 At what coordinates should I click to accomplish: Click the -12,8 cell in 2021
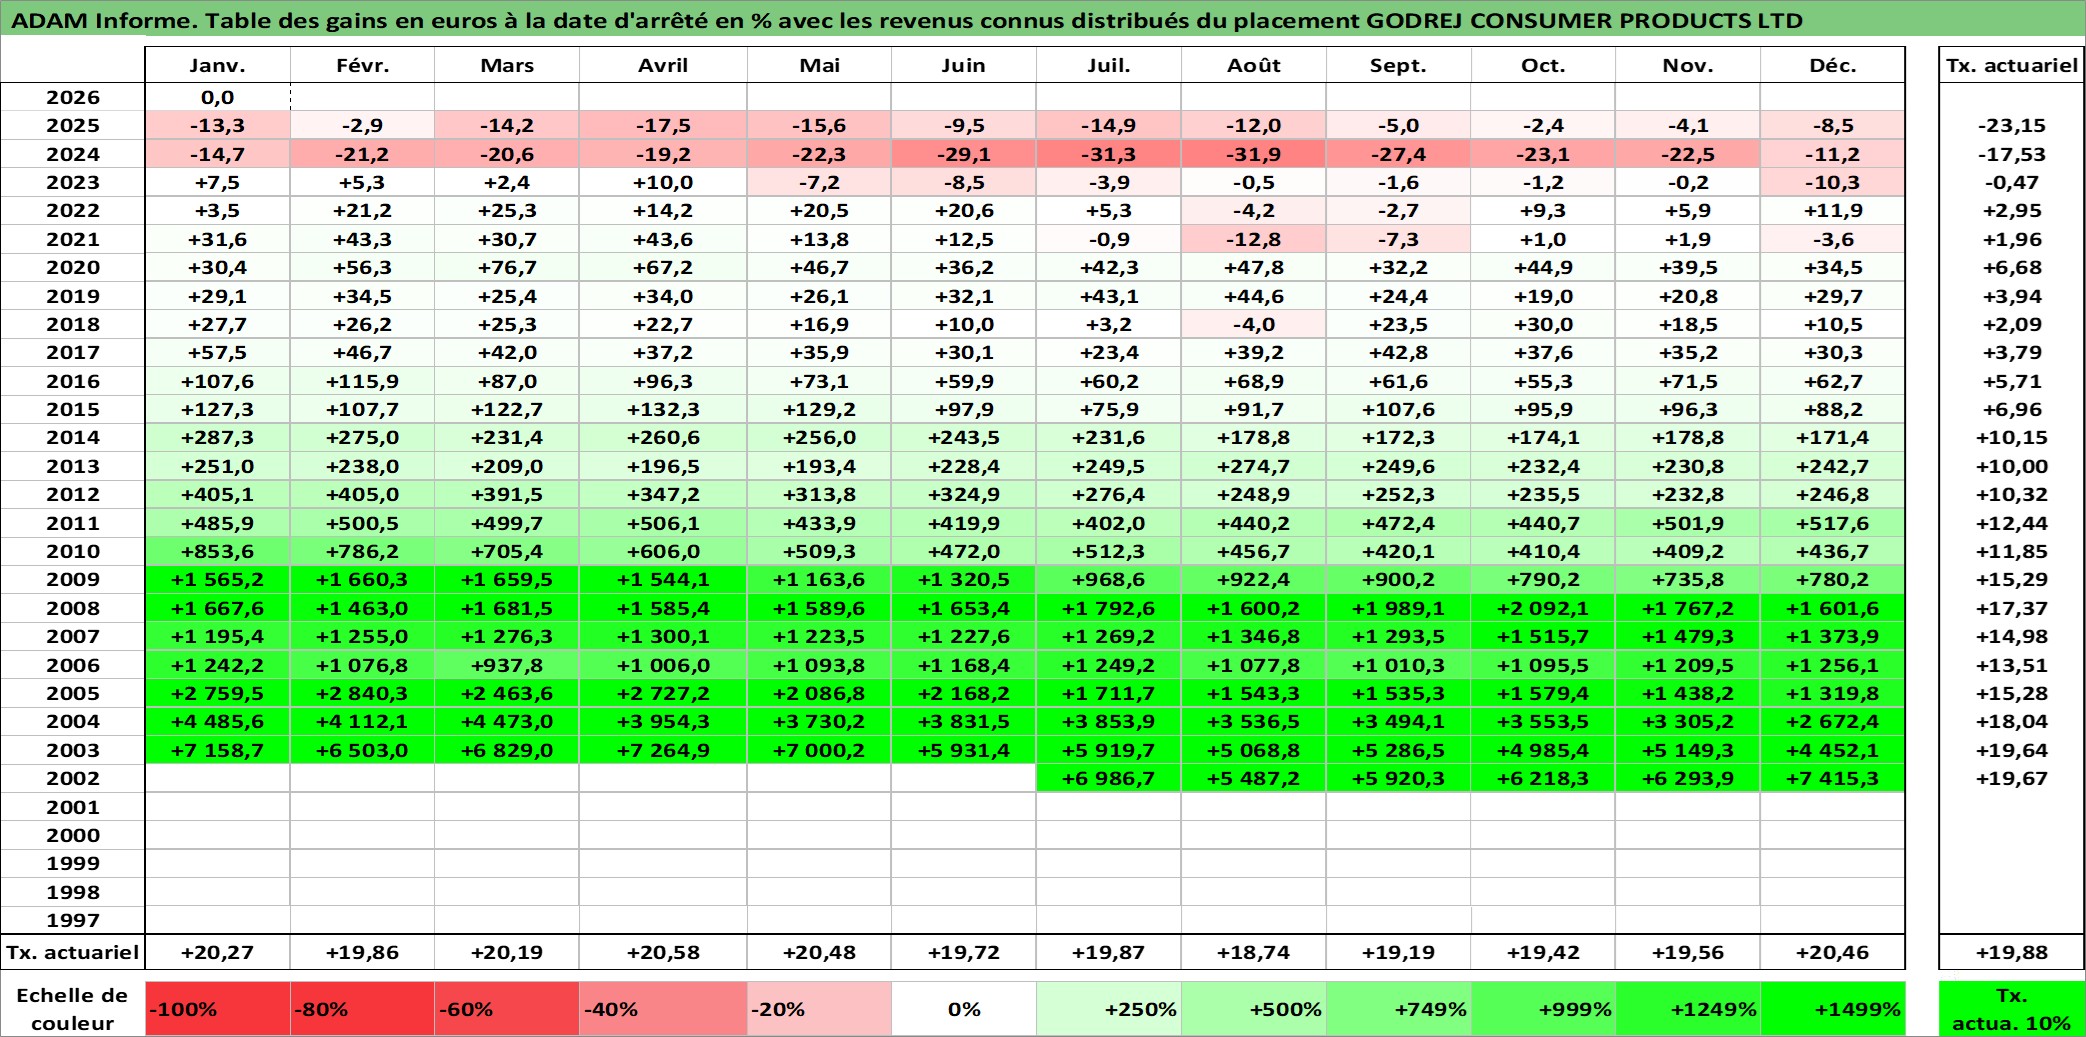coord(1254,239)
